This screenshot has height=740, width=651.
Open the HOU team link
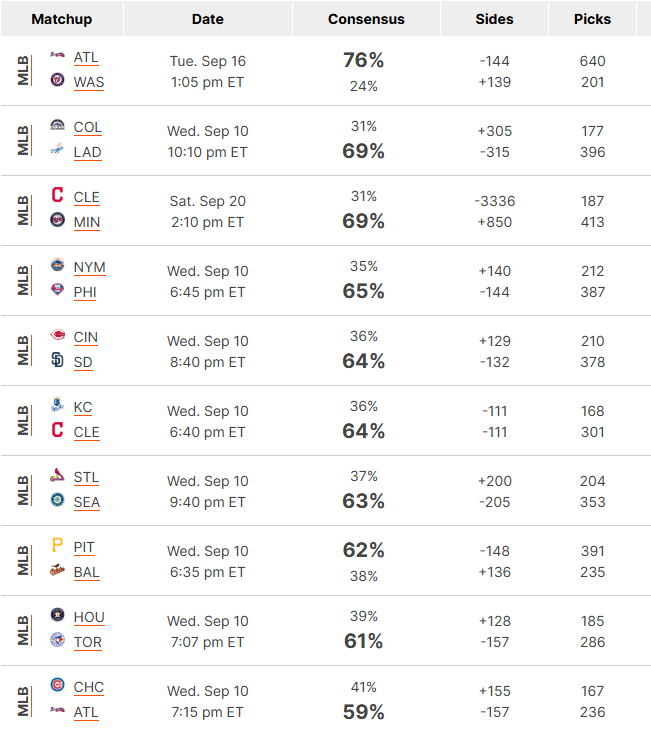coord(89,617)
